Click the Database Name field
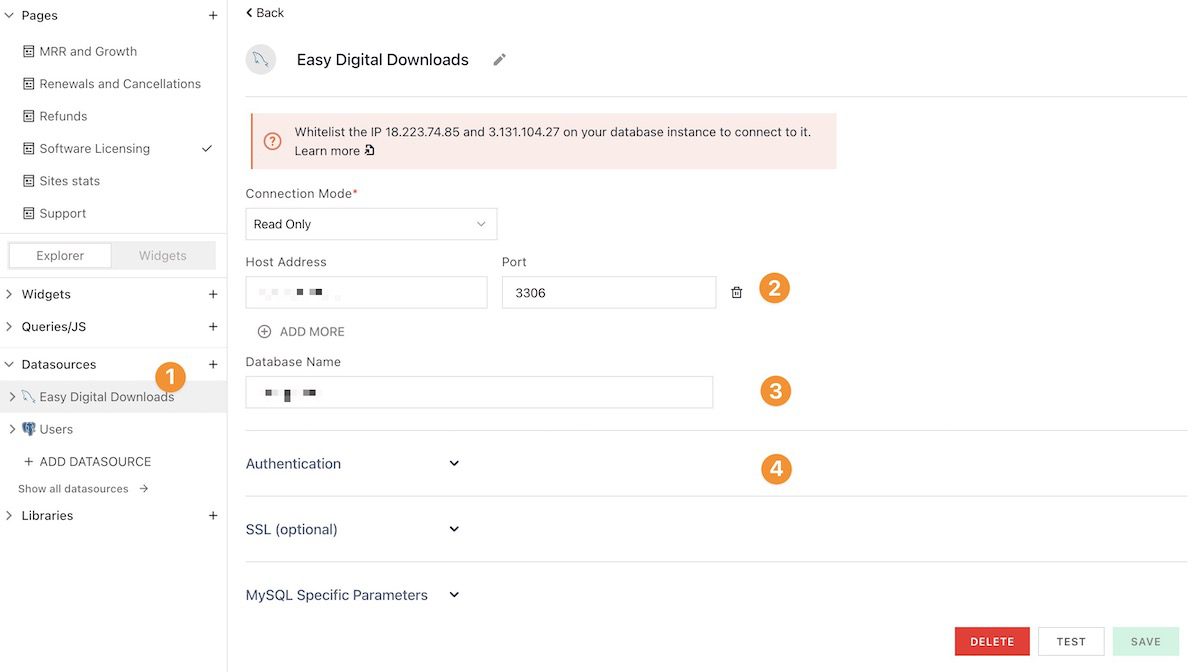This screenshot has height=672, width=1200. click(479, 392)
